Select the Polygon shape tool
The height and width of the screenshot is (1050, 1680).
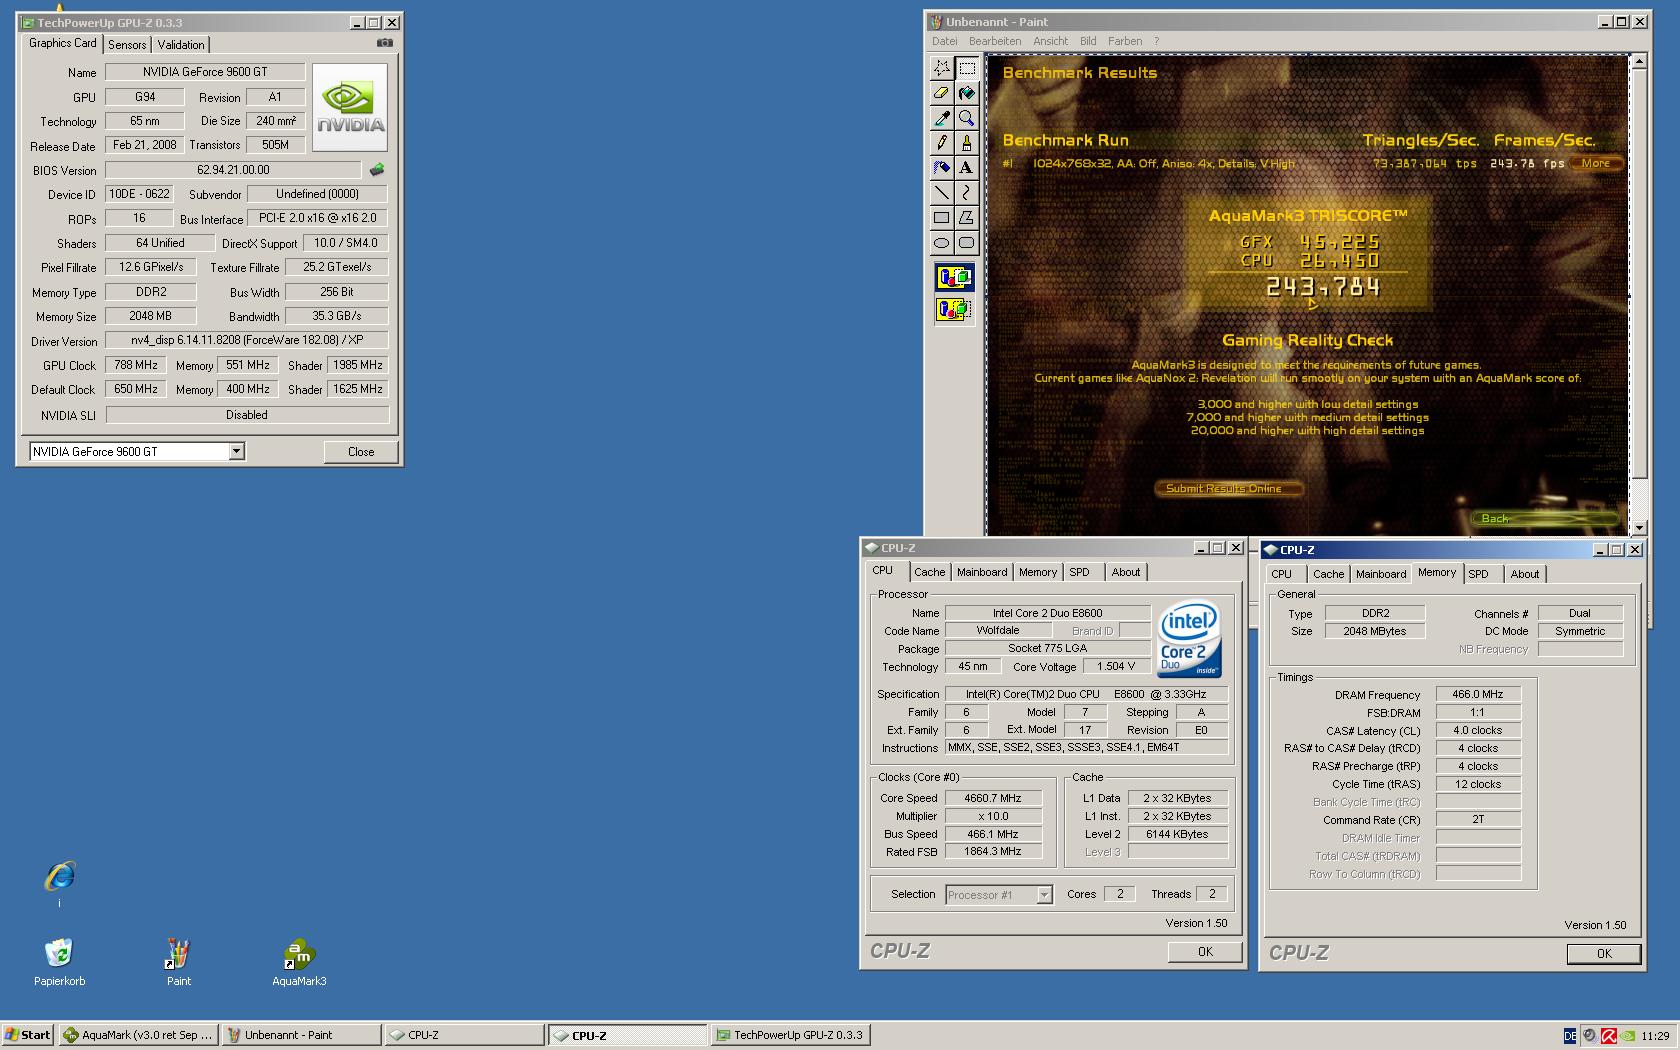pyautogui.click(x=967, y=218)
